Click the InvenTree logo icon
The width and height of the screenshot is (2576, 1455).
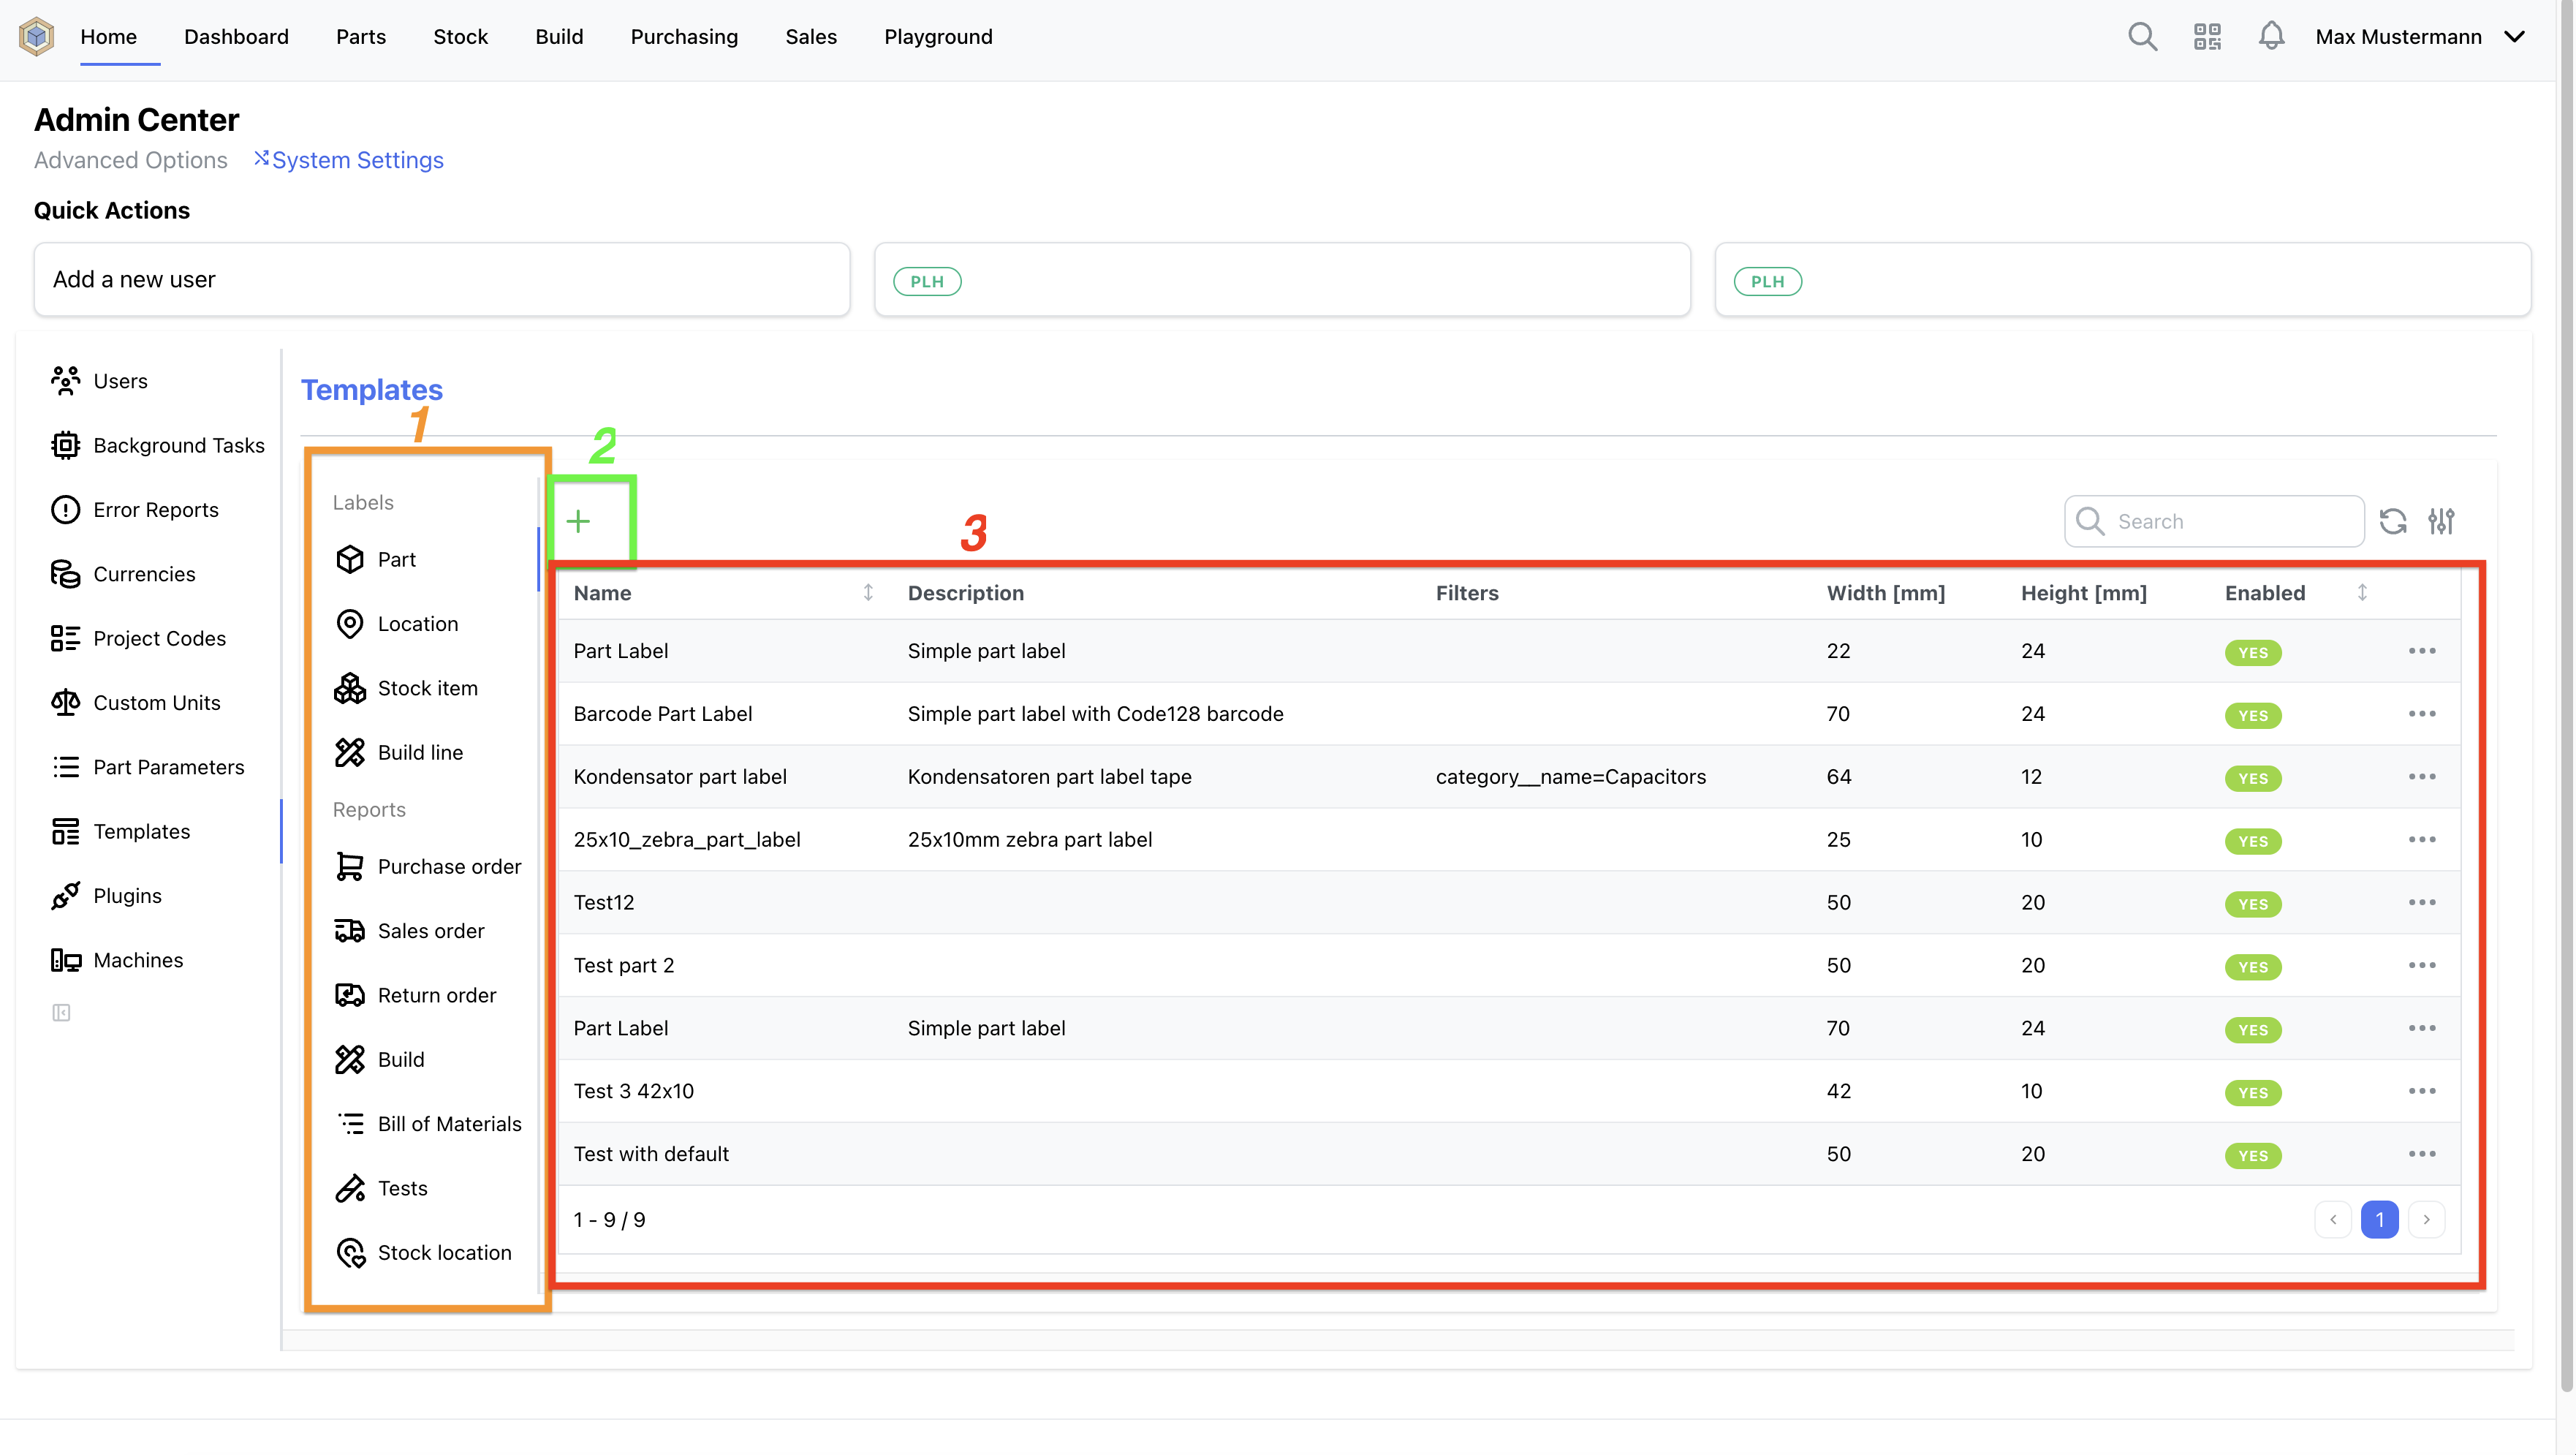pyautogui.click(x=37, y=37)
